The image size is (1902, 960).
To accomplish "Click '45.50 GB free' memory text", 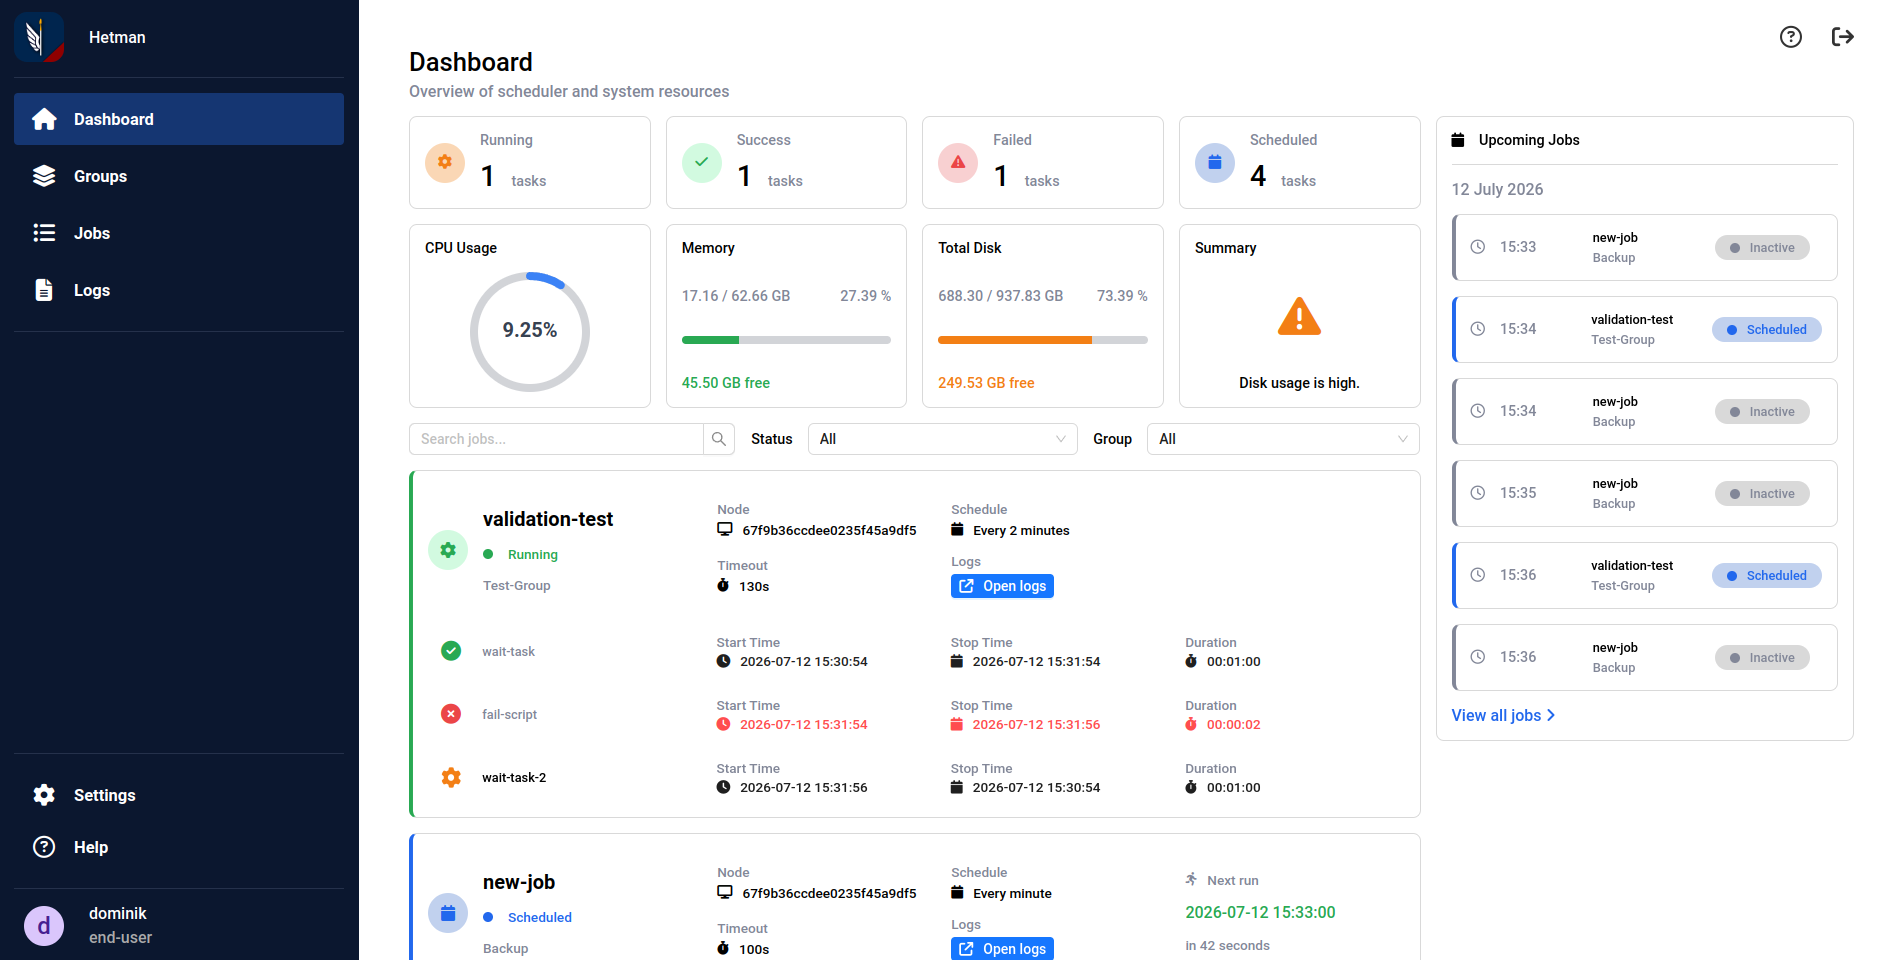I will click(726, 383).
